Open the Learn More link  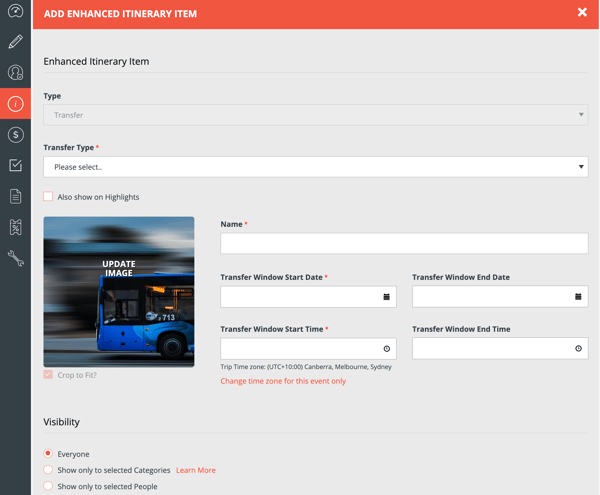tap(196, 470)
